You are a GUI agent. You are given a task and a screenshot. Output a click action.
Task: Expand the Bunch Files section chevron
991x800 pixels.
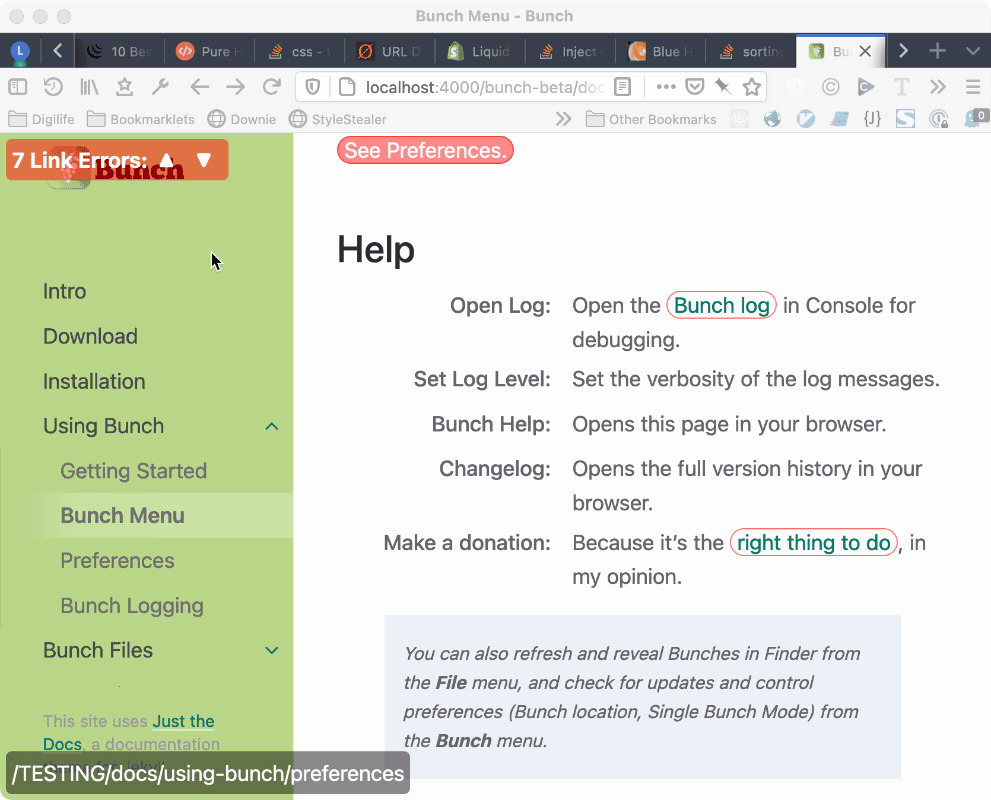pos(271,651)
